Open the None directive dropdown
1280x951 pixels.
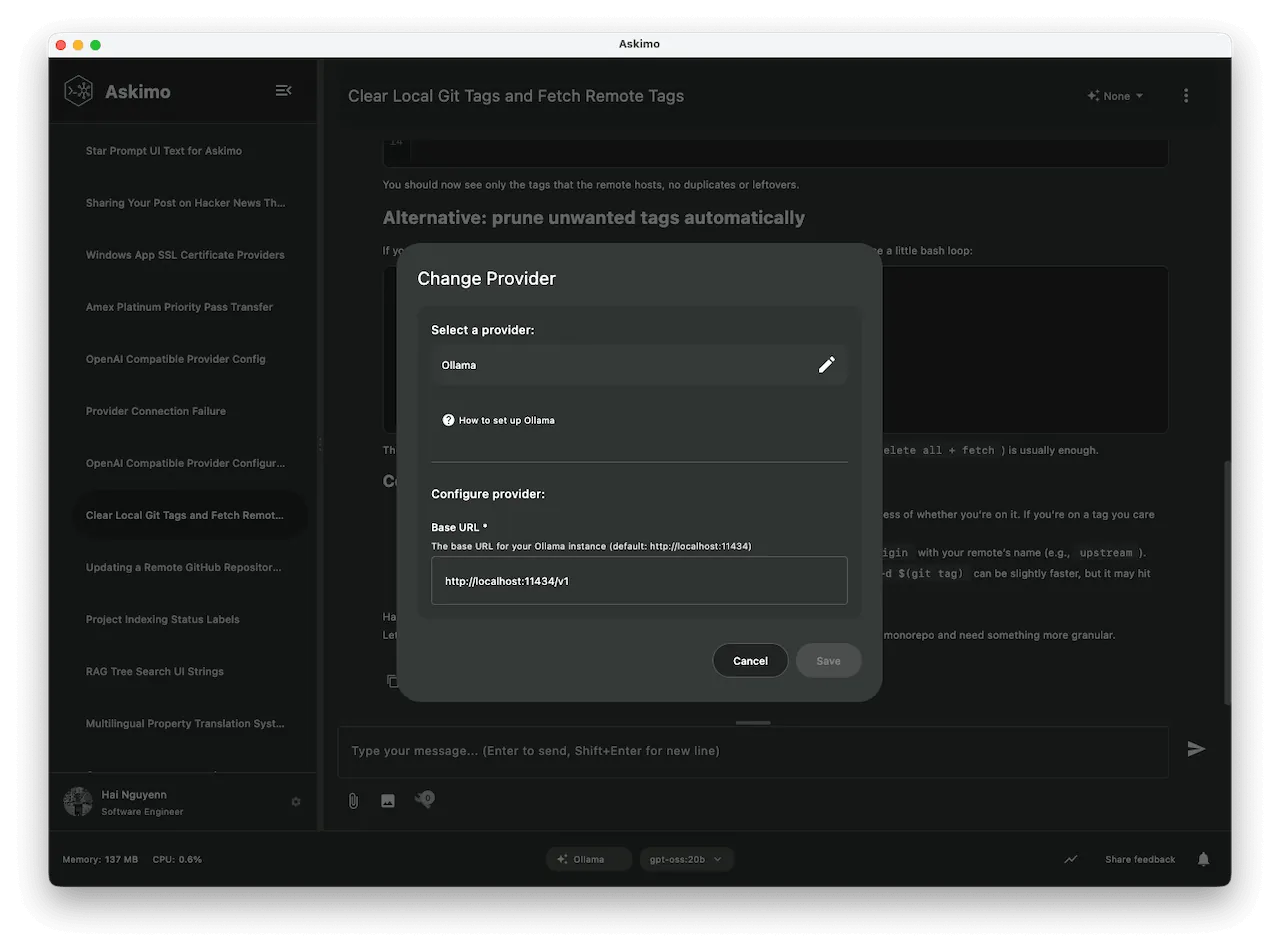1115,96
